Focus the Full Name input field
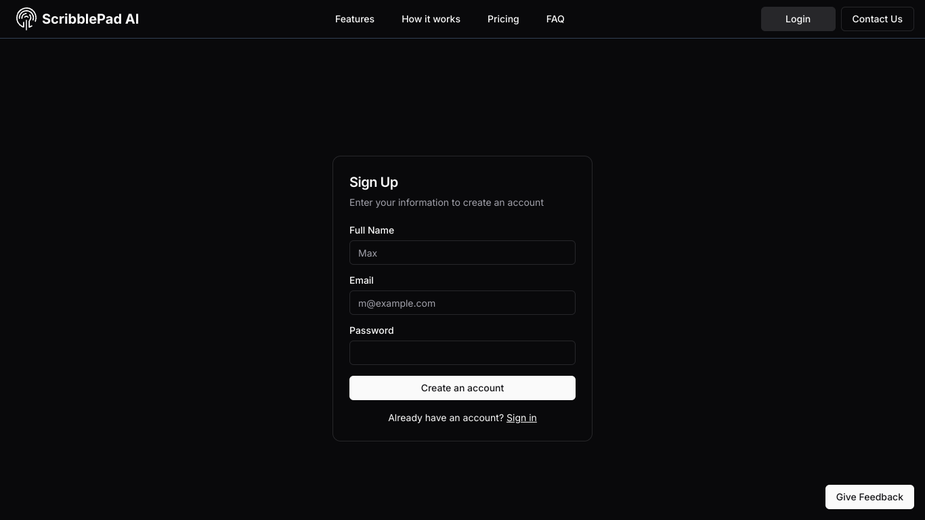This screenshot has width=925, height=520. point(462,253)
